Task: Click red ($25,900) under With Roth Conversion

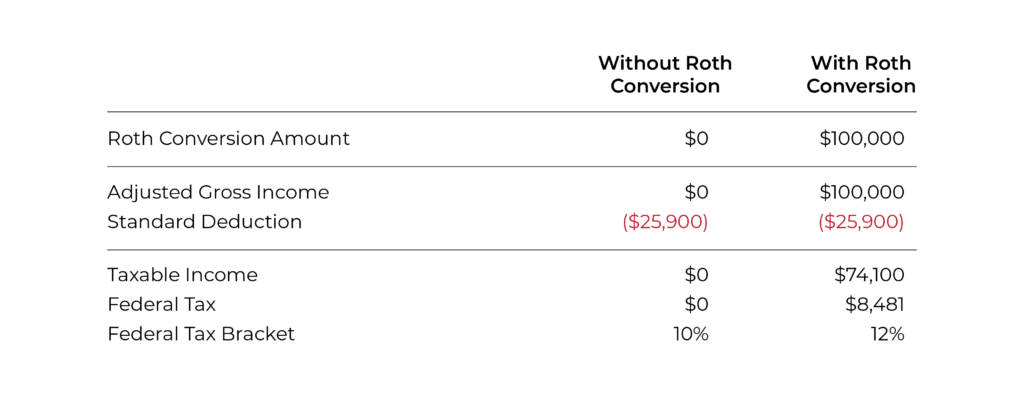Action: [861, 222]
